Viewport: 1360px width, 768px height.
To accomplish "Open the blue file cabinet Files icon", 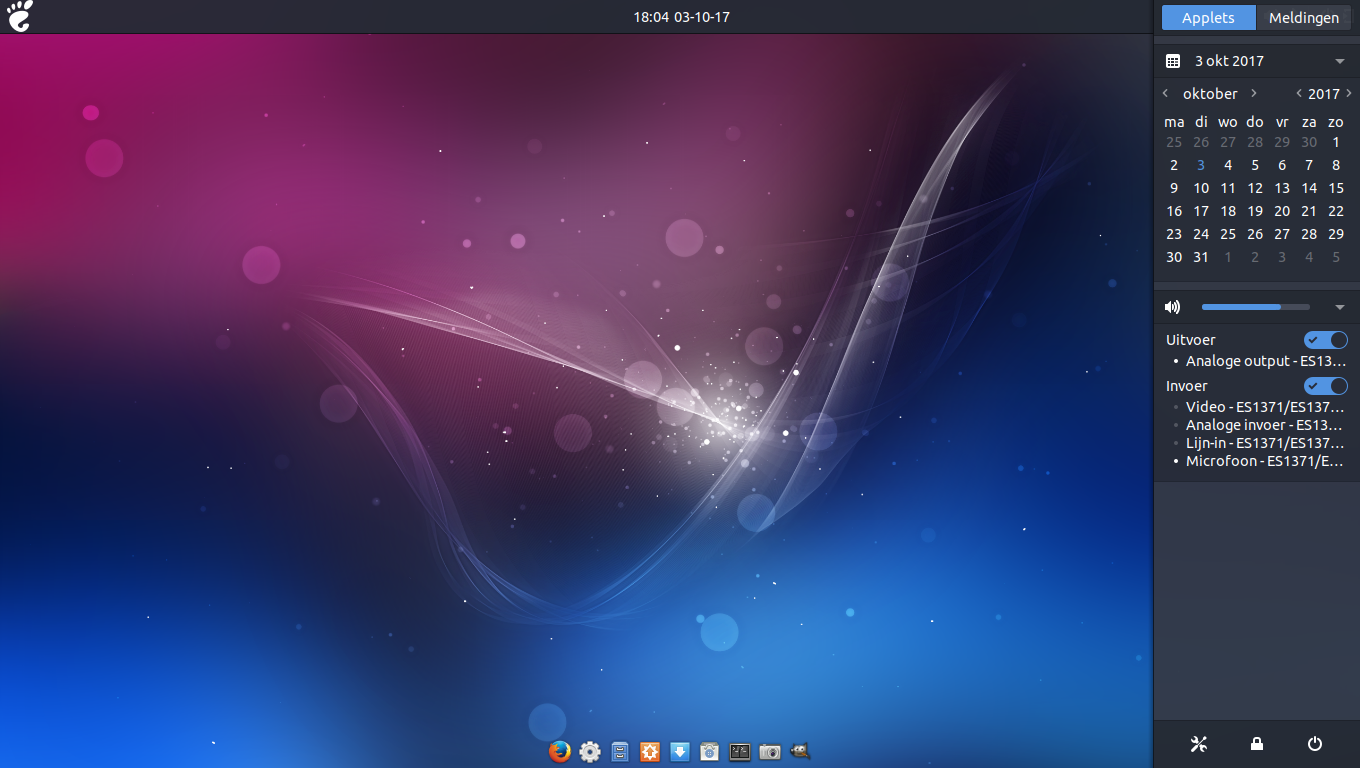I will coord(620,751).
